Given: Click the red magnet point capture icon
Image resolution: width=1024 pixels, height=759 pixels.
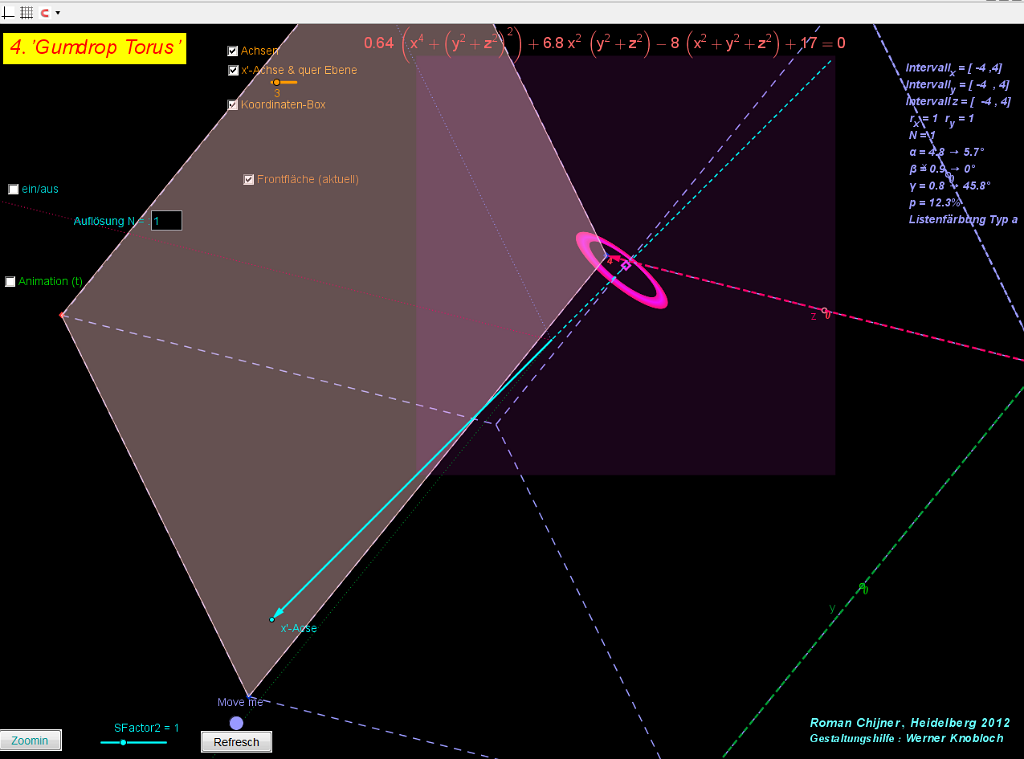Looking at the screenshot, I should point(44,12).
